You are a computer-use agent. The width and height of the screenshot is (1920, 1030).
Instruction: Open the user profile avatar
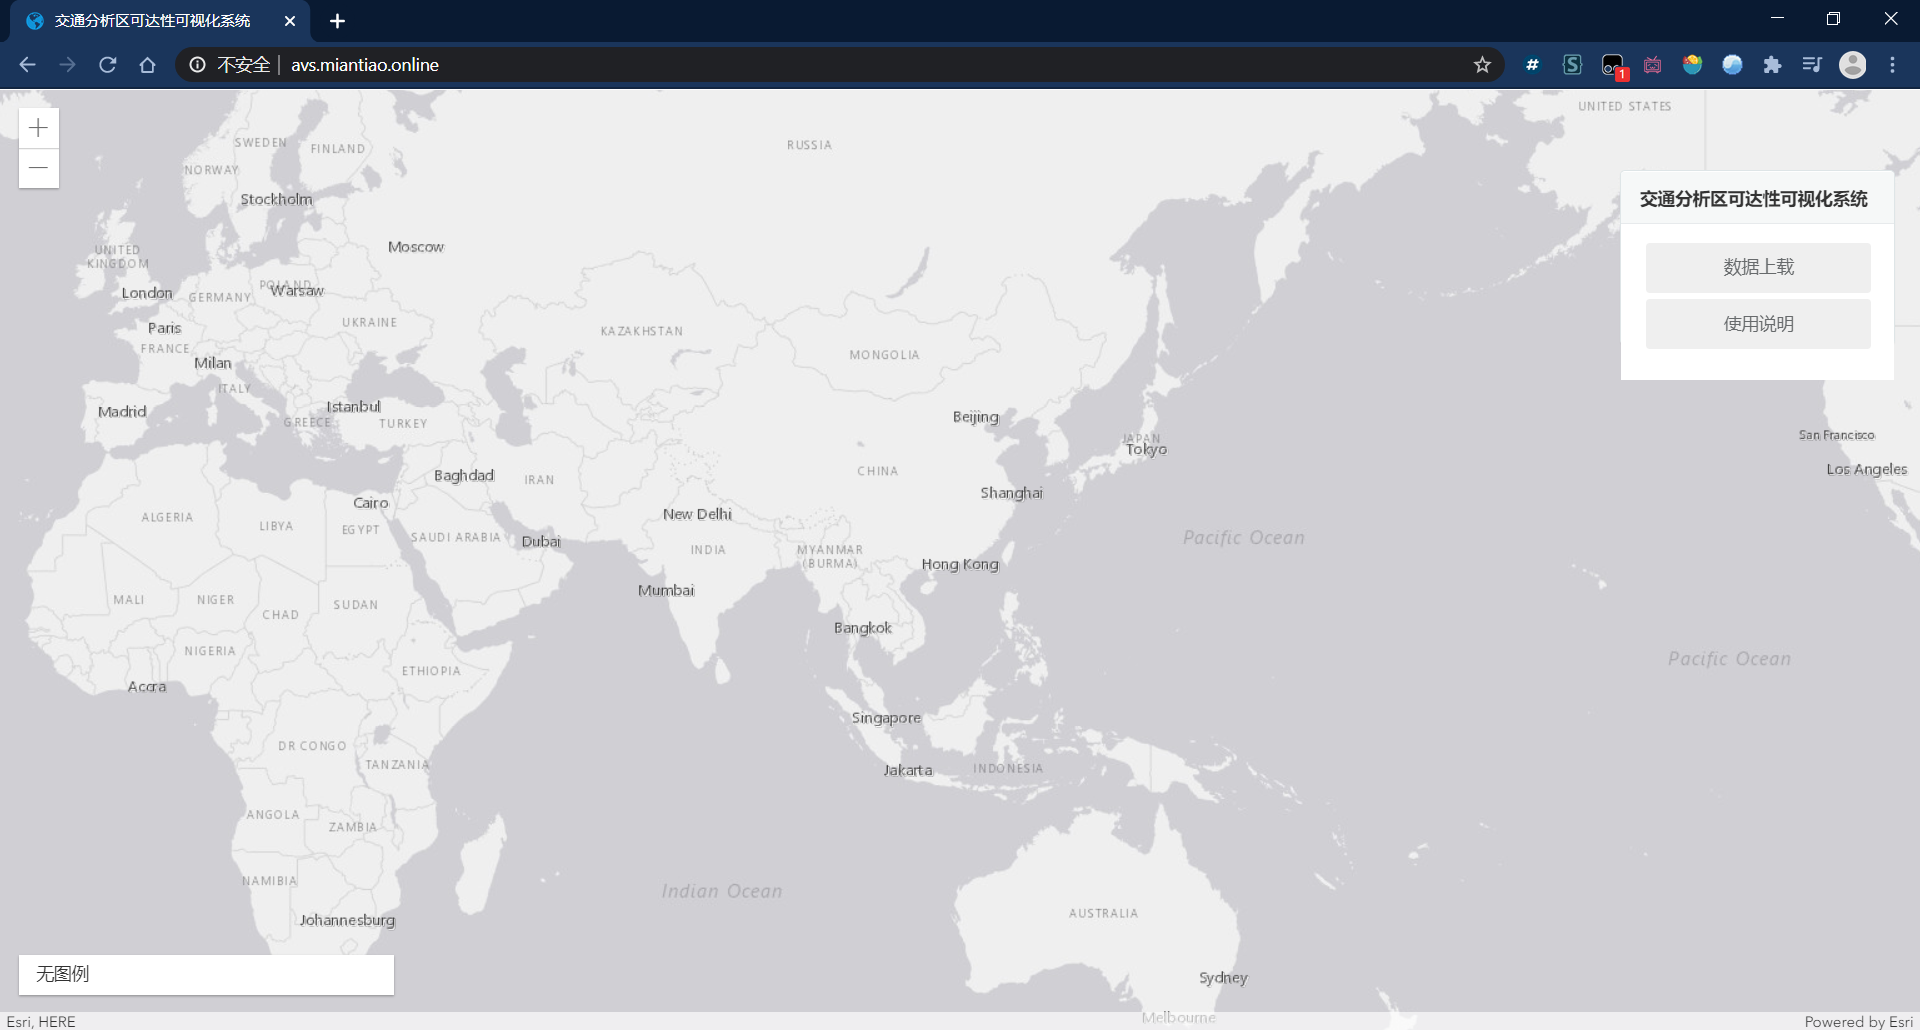point(1853,65)
